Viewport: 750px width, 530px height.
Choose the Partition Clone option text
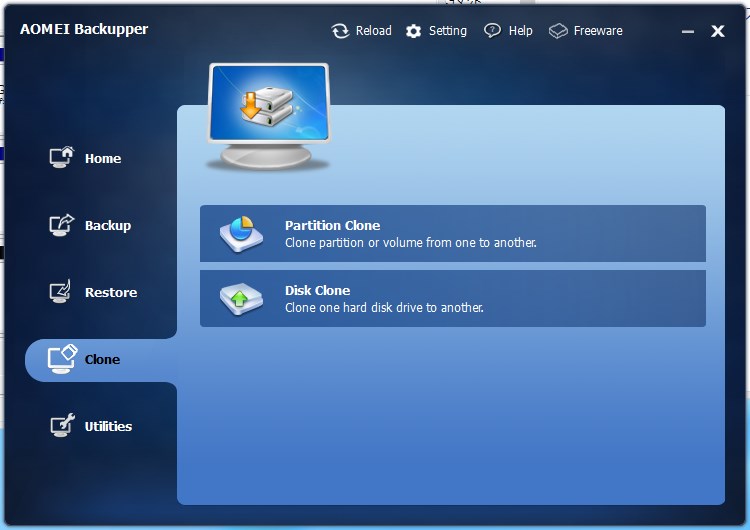pos(332,225)
